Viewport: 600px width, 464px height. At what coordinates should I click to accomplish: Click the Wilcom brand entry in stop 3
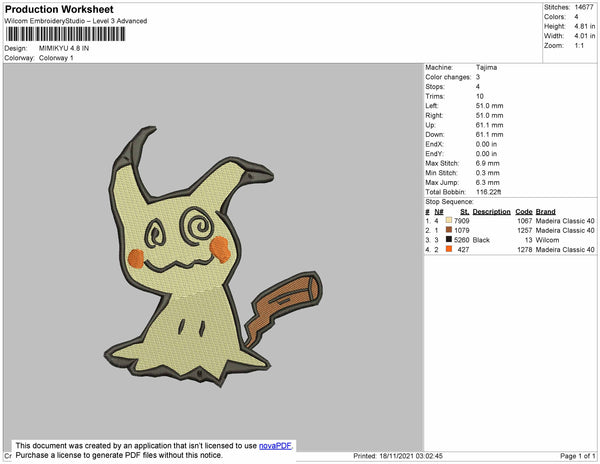(546, 240)
